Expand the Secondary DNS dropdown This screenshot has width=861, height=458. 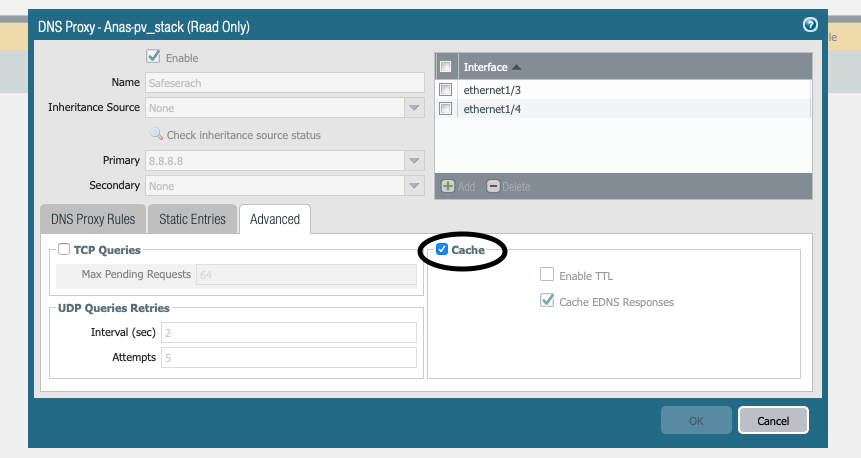(414, 186)
